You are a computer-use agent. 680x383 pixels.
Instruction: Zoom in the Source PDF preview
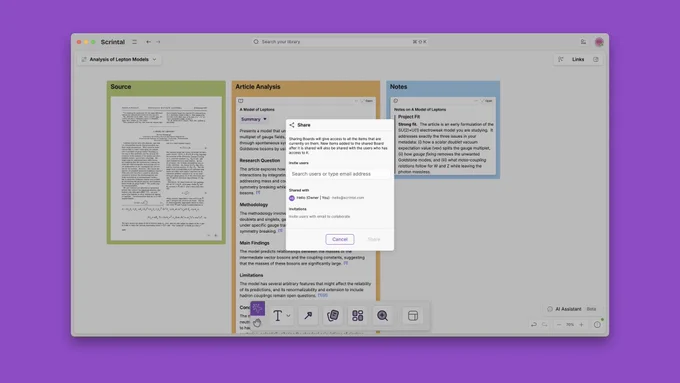[x=216, y=236]
